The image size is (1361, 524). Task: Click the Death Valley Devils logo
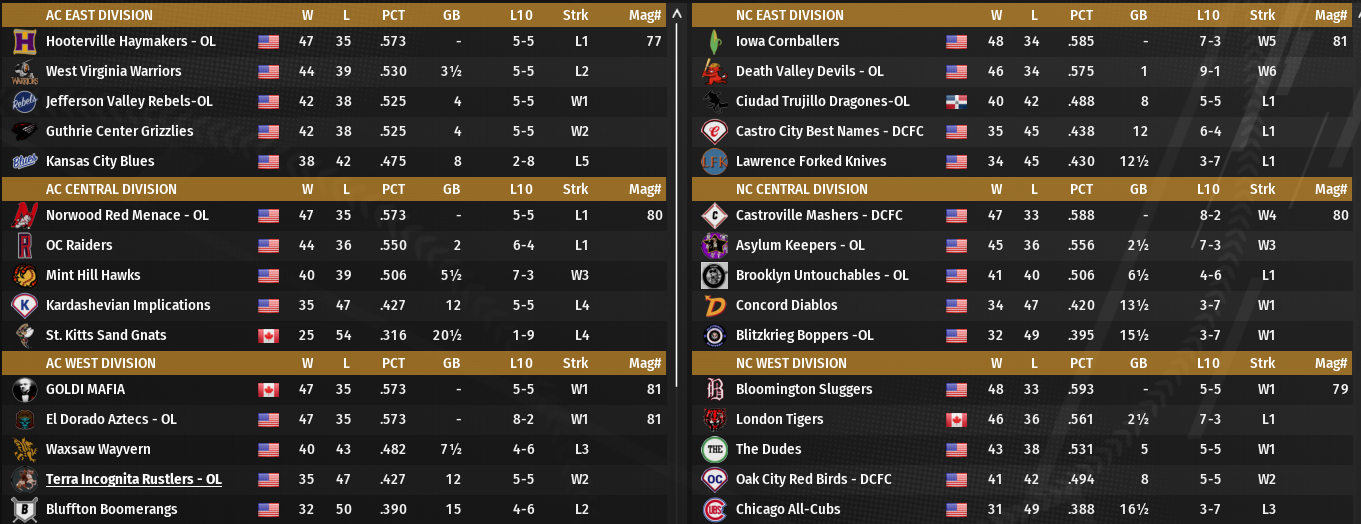coord(714,72)
